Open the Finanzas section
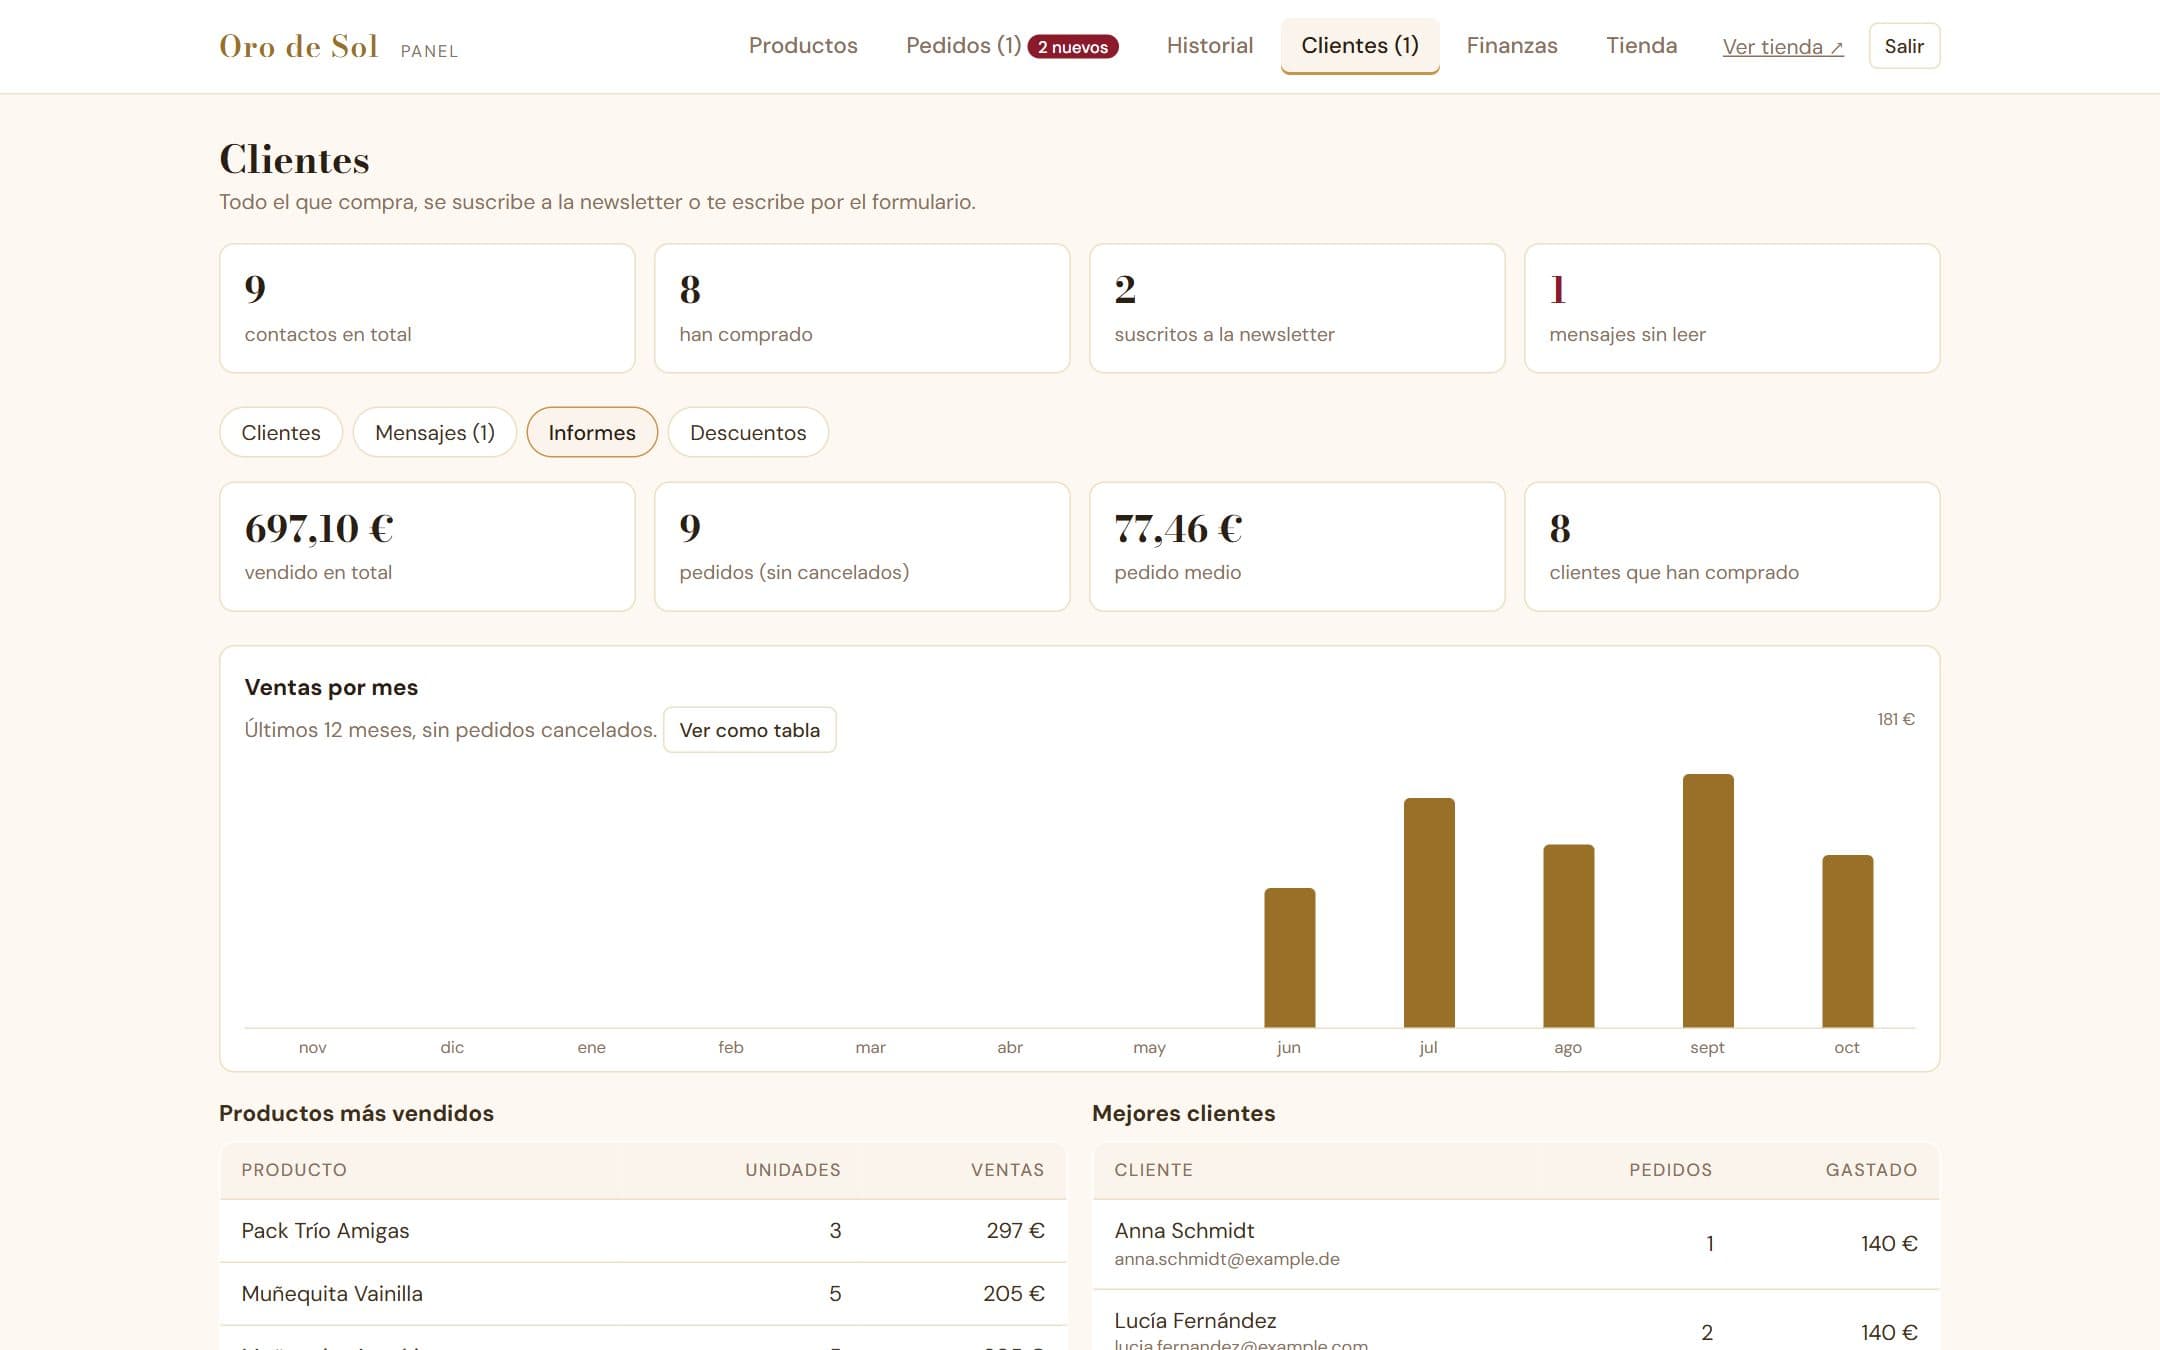Image resolution: width=2160 pixels, height=1350 pixels. tap(1512, 46)
